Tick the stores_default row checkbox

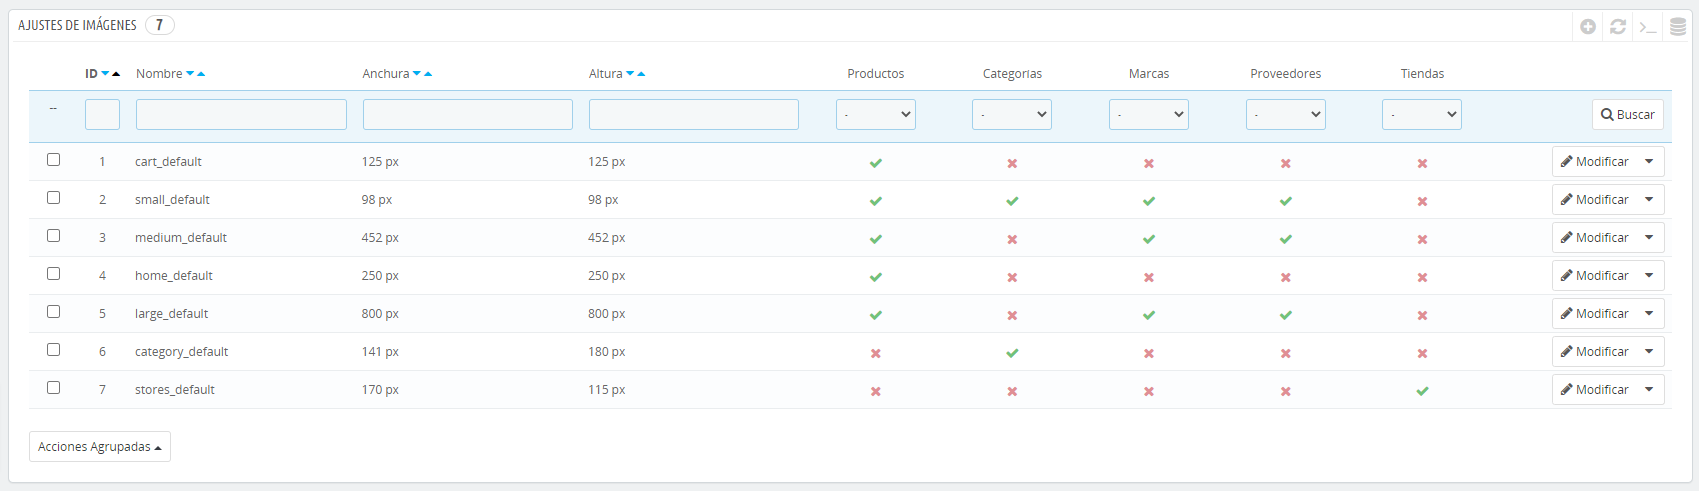point(54,388)
